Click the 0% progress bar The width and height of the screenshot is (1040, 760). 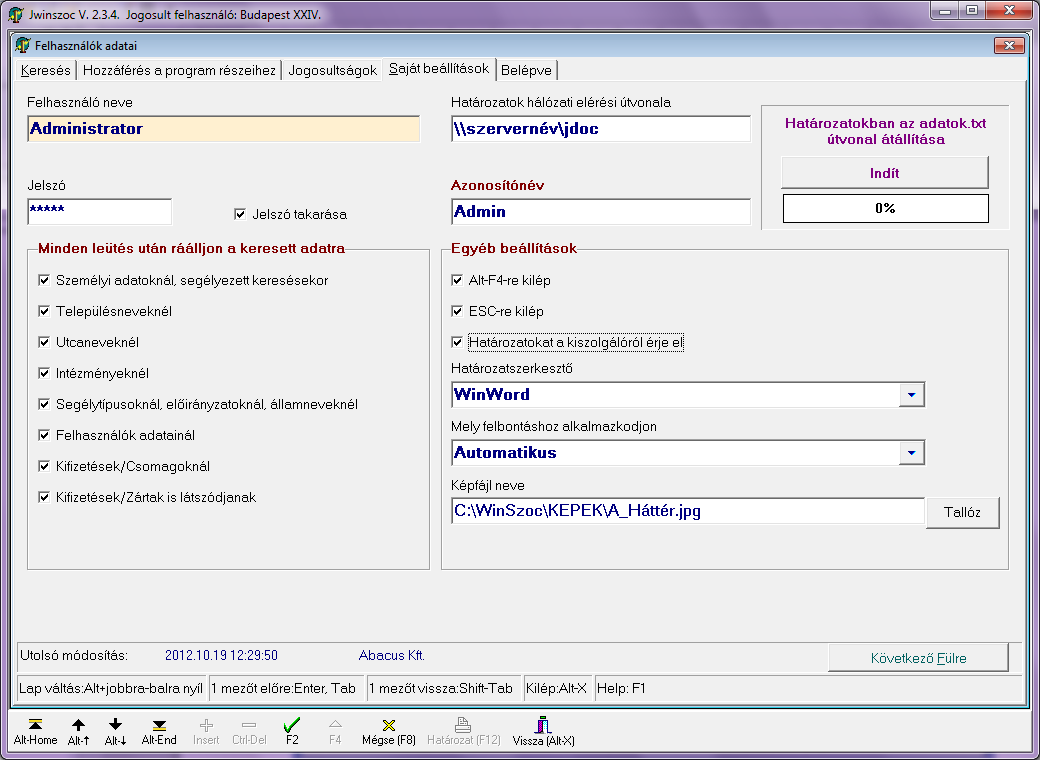[x=885, y=208]
